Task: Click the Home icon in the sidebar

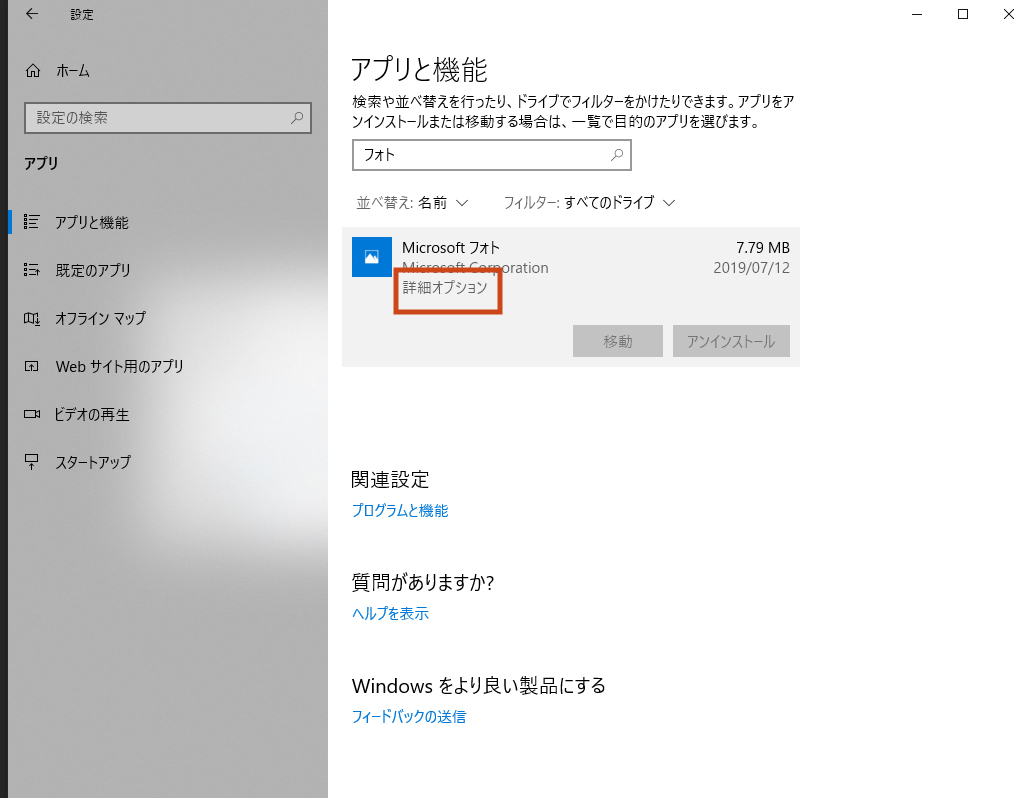Action: 33,71
